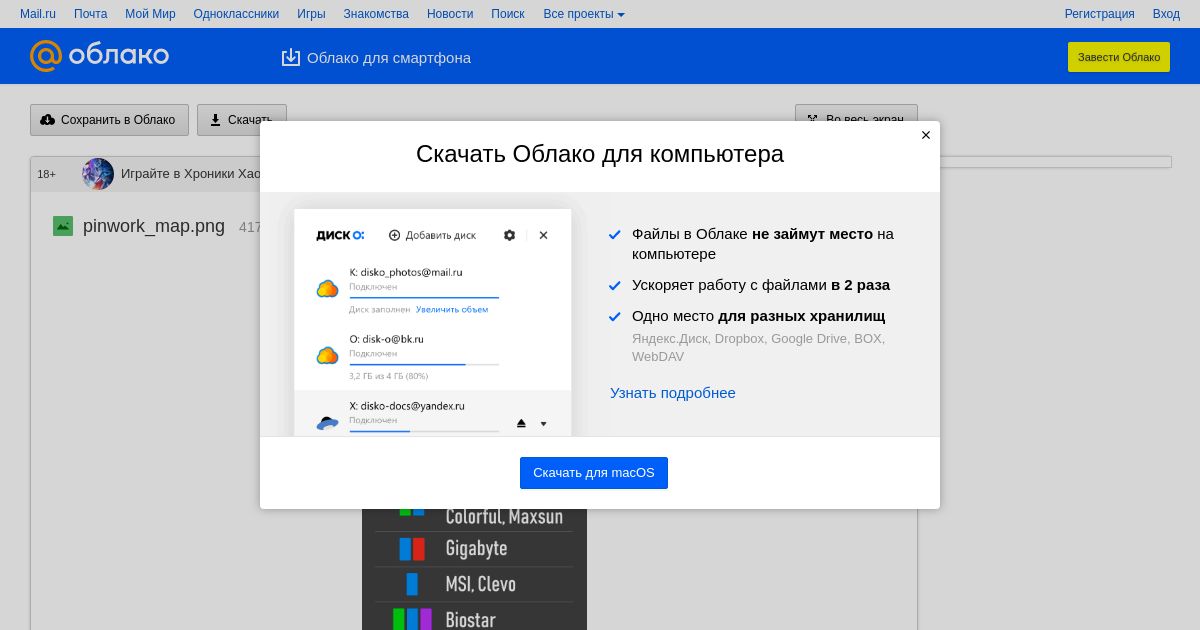Open the Игры top link
The image size is (1200, 630).
pos(311,14)
